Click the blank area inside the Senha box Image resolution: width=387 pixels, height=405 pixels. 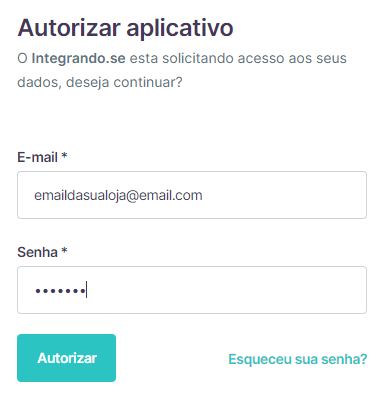227,290
